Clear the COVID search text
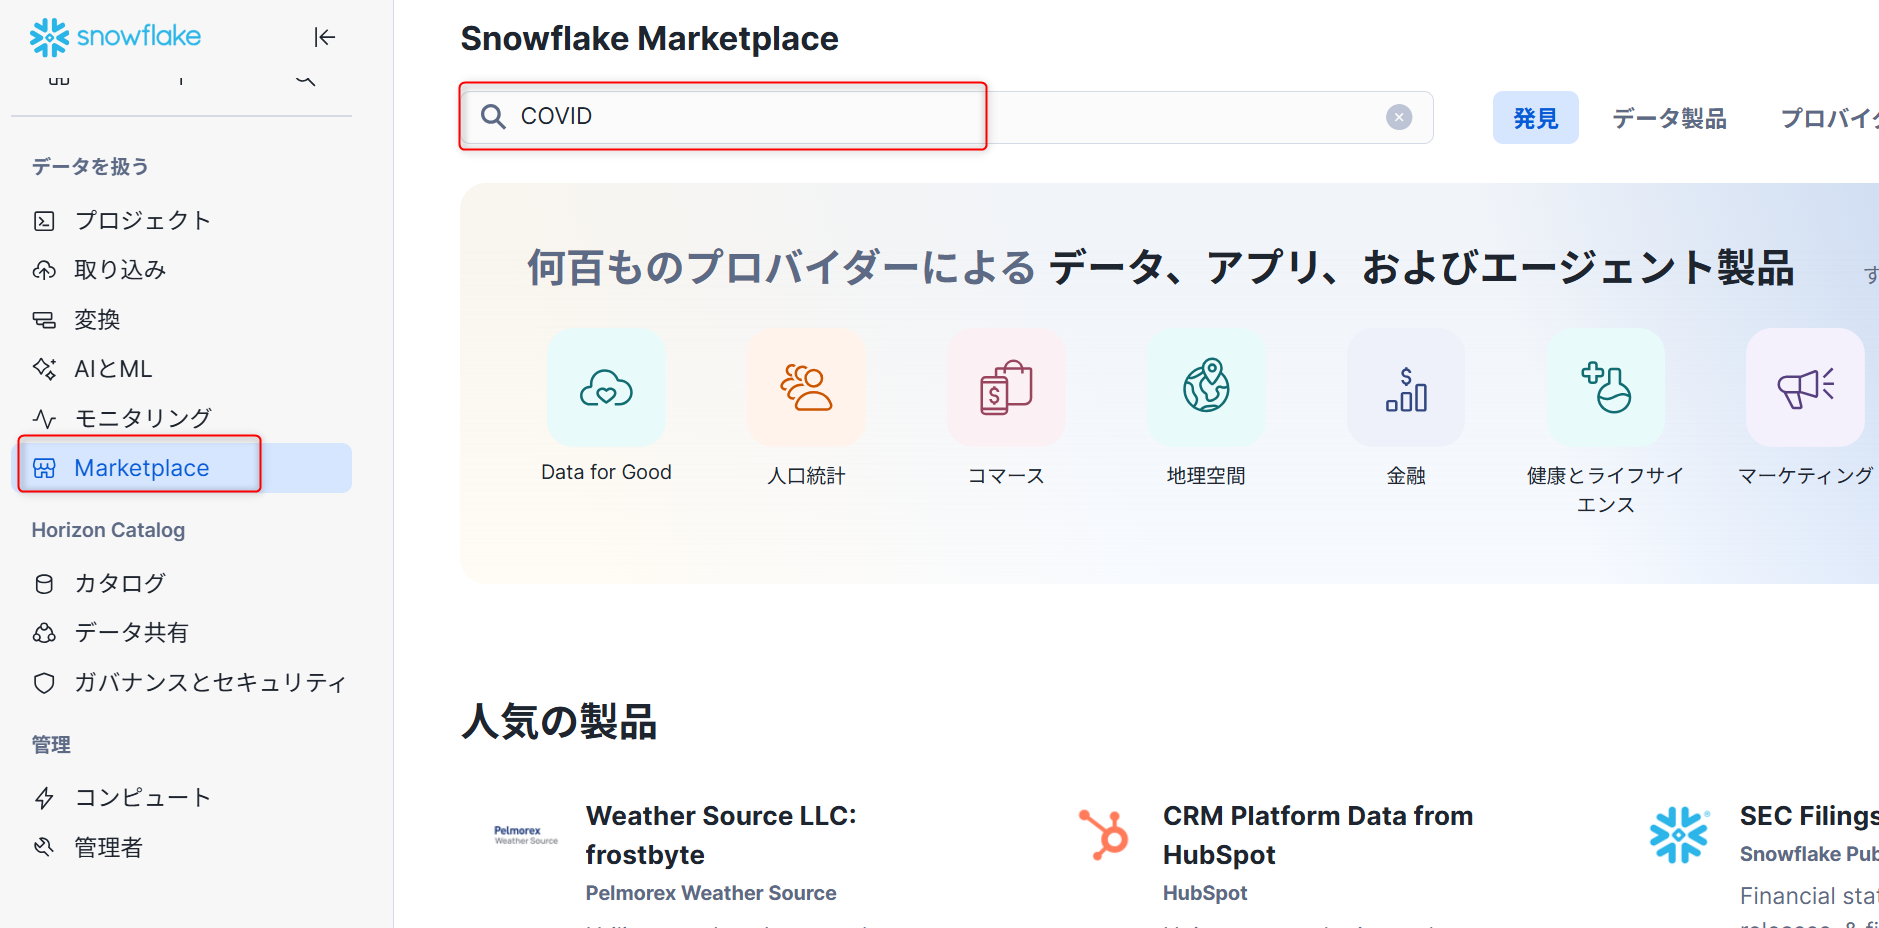1879x928 pixels. tap(1399, 117)
